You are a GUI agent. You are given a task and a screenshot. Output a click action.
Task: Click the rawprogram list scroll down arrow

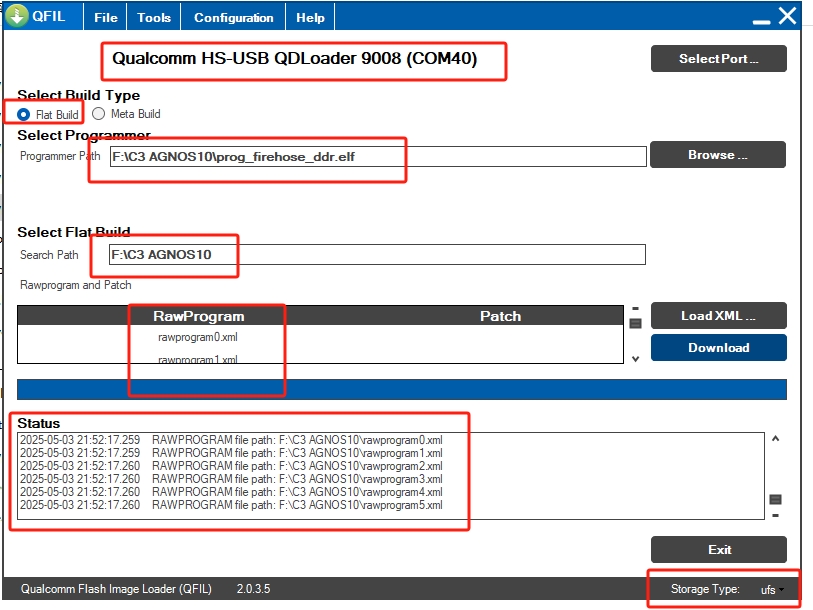pos(636,359)
